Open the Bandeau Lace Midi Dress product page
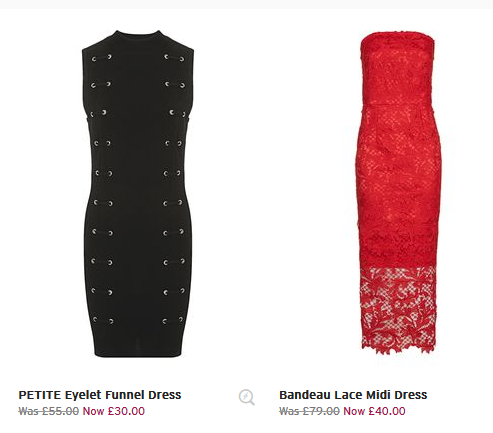The width and height of the screenshot is (493, 433). pos(353,395)
